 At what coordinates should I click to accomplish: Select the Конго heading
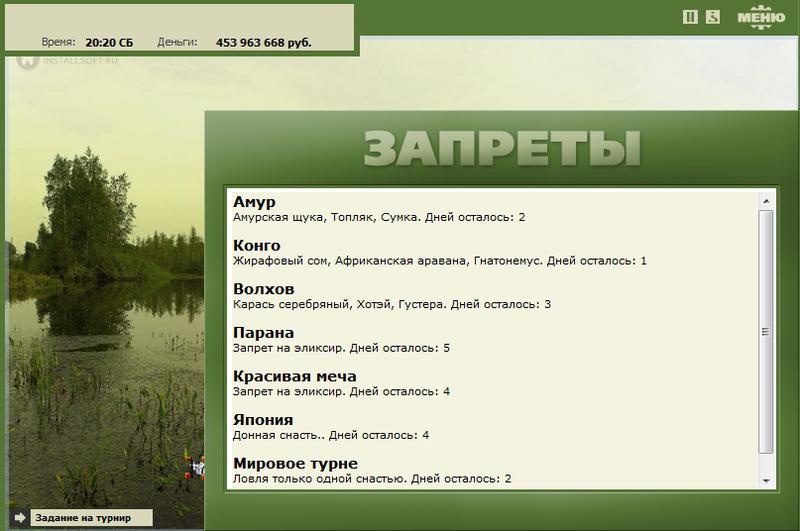[257, 245]
